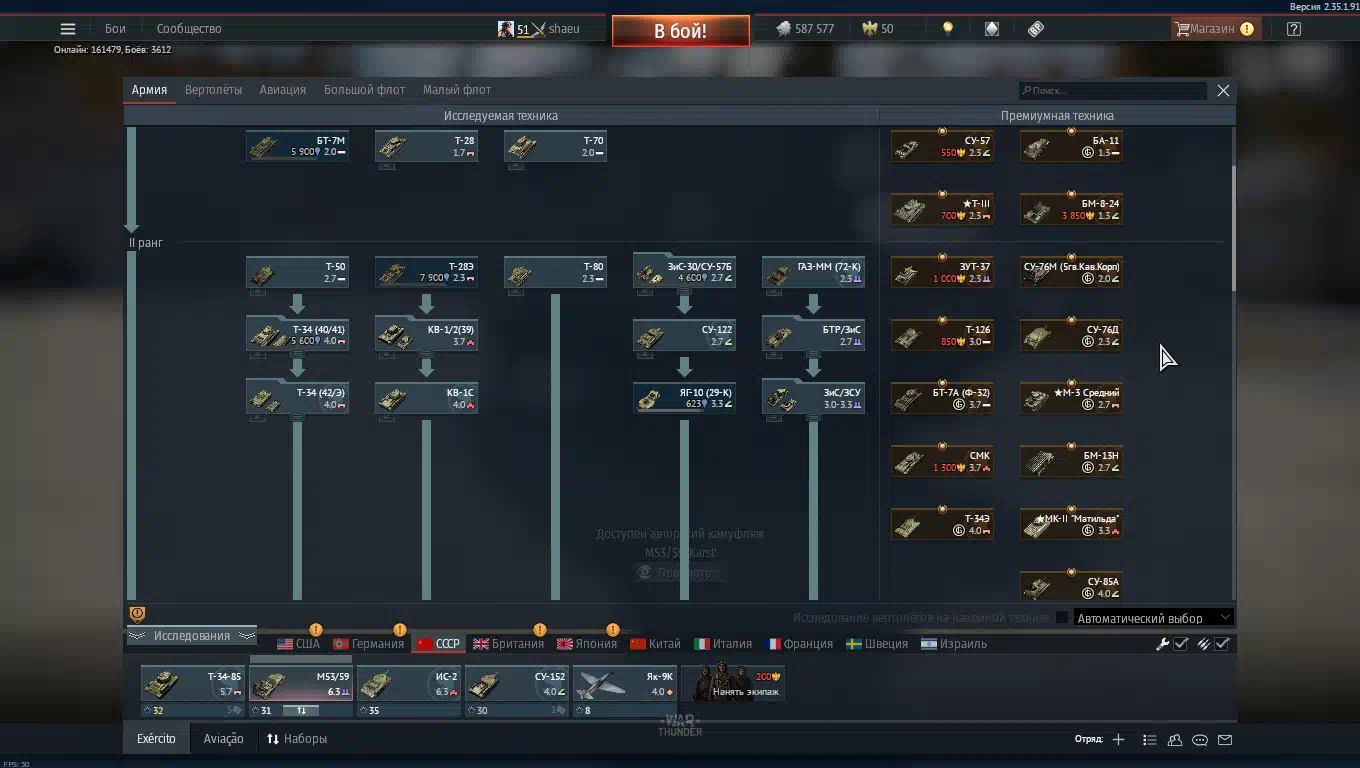Viewport: 1360px width, 768px height.
Task: Select premium СУ-57 vehicle
Action: [x=942, y=146]
